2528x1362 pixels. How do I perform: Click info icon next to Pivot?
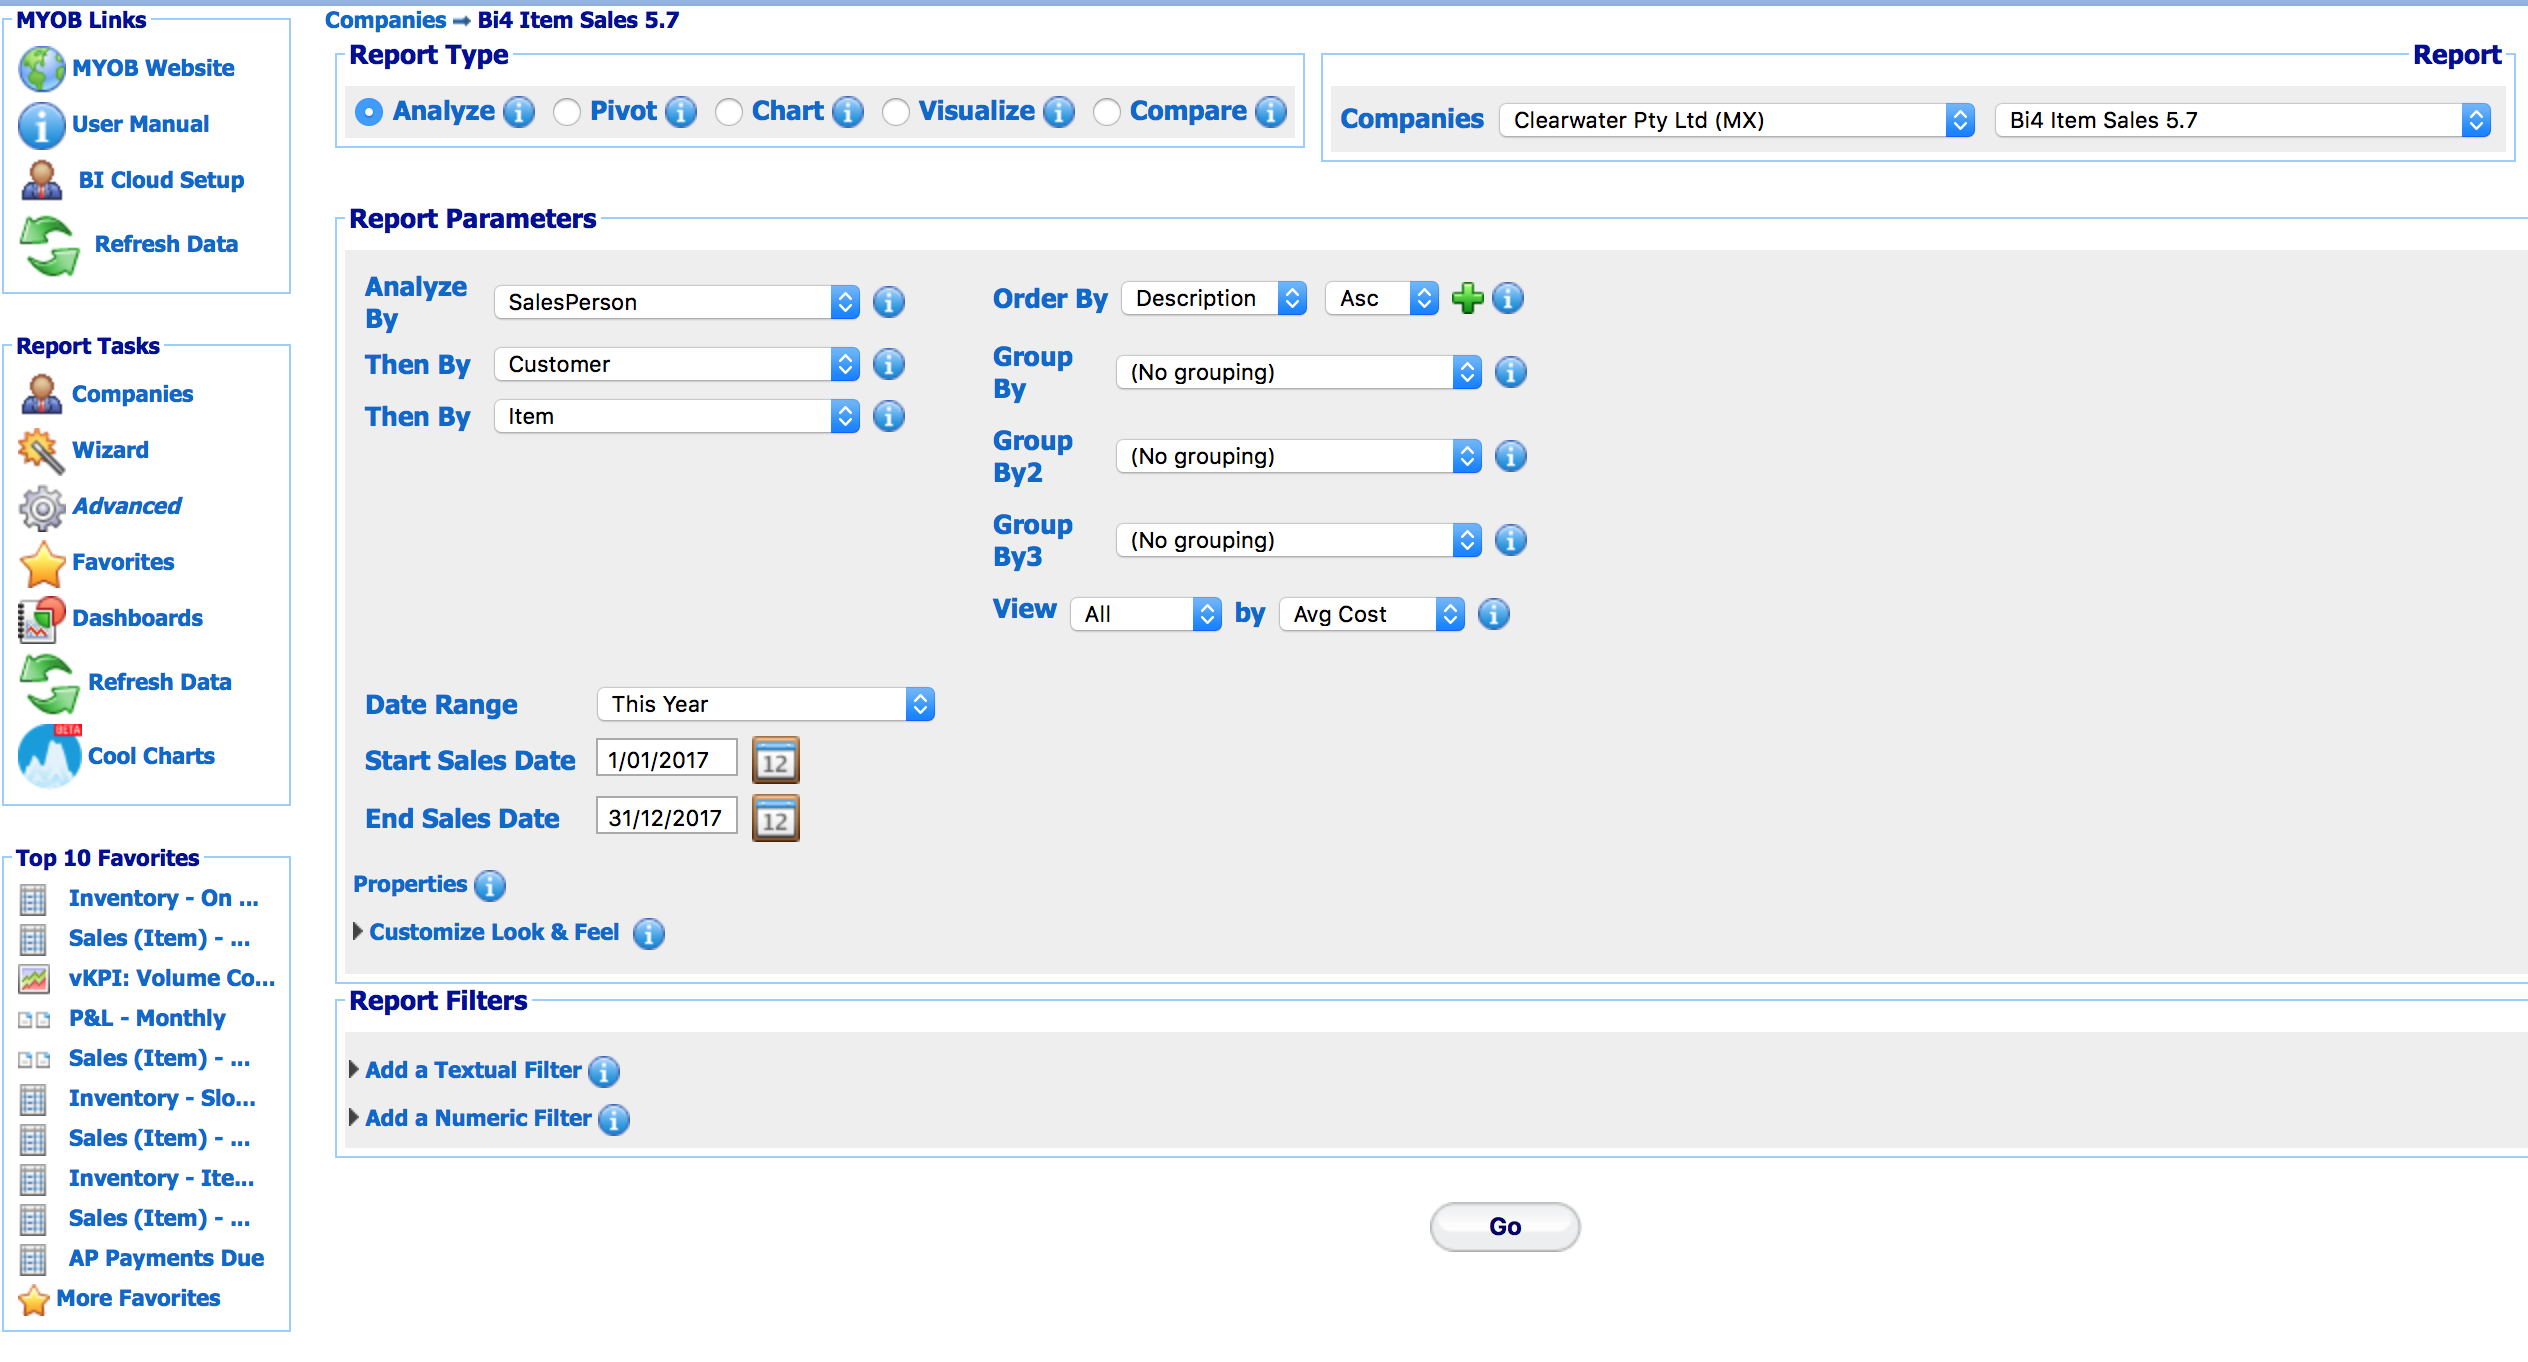click(x=681, y=112)
